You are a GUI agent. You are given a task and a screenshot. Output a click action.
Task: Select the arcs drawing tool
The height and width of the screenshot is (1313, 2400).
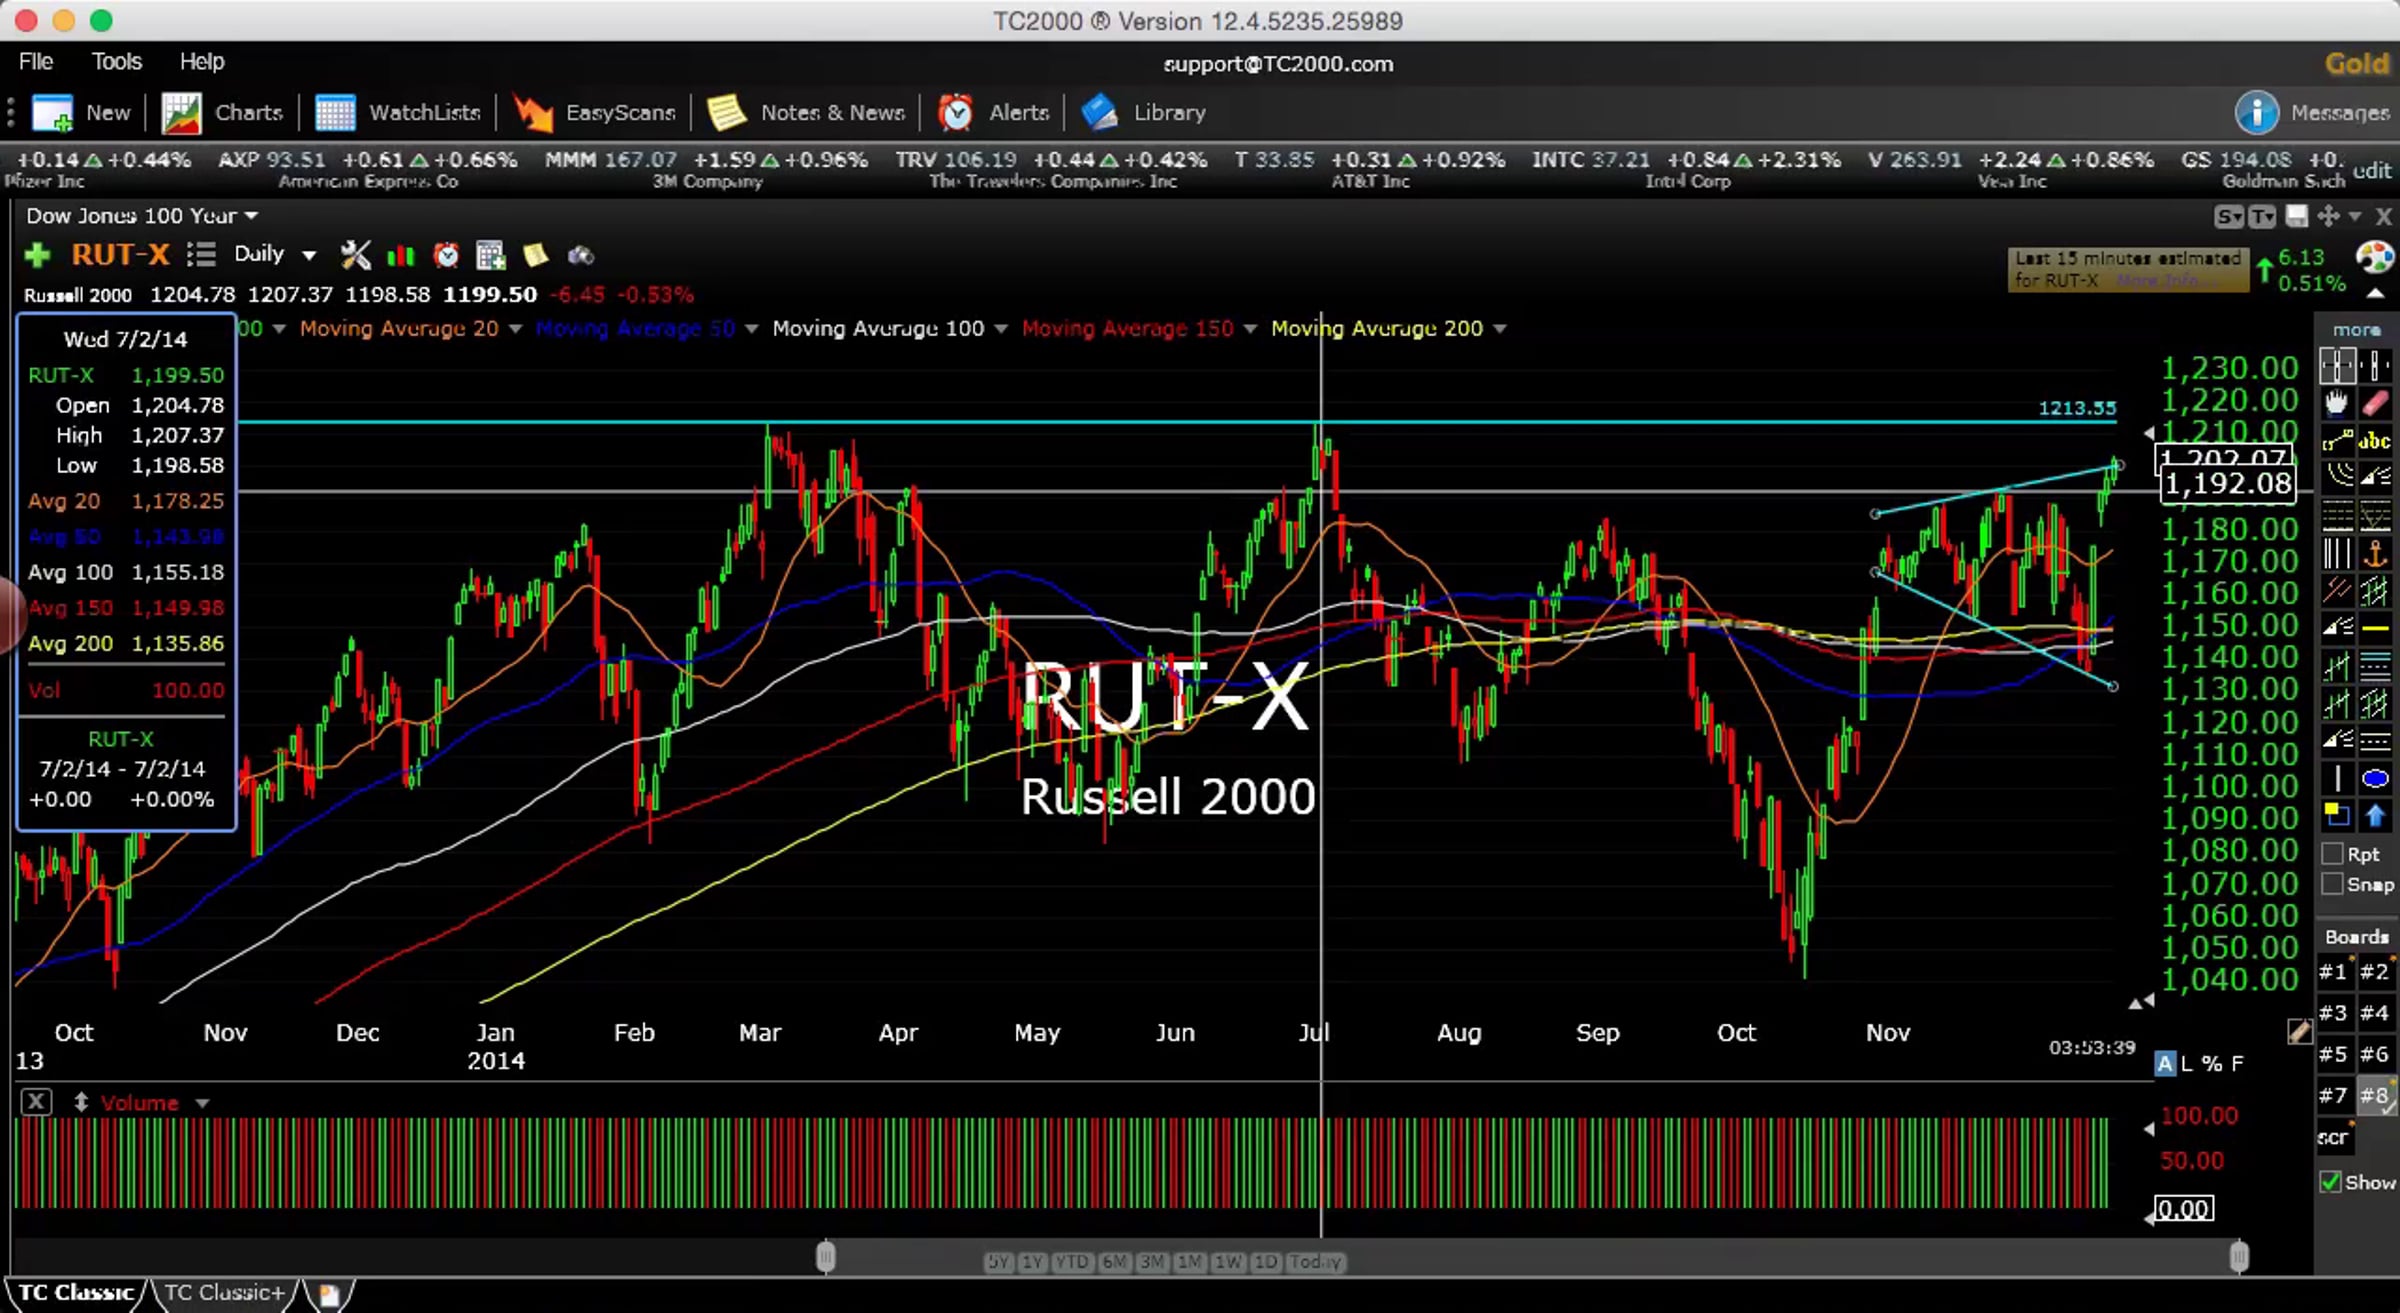point(2337,477)
